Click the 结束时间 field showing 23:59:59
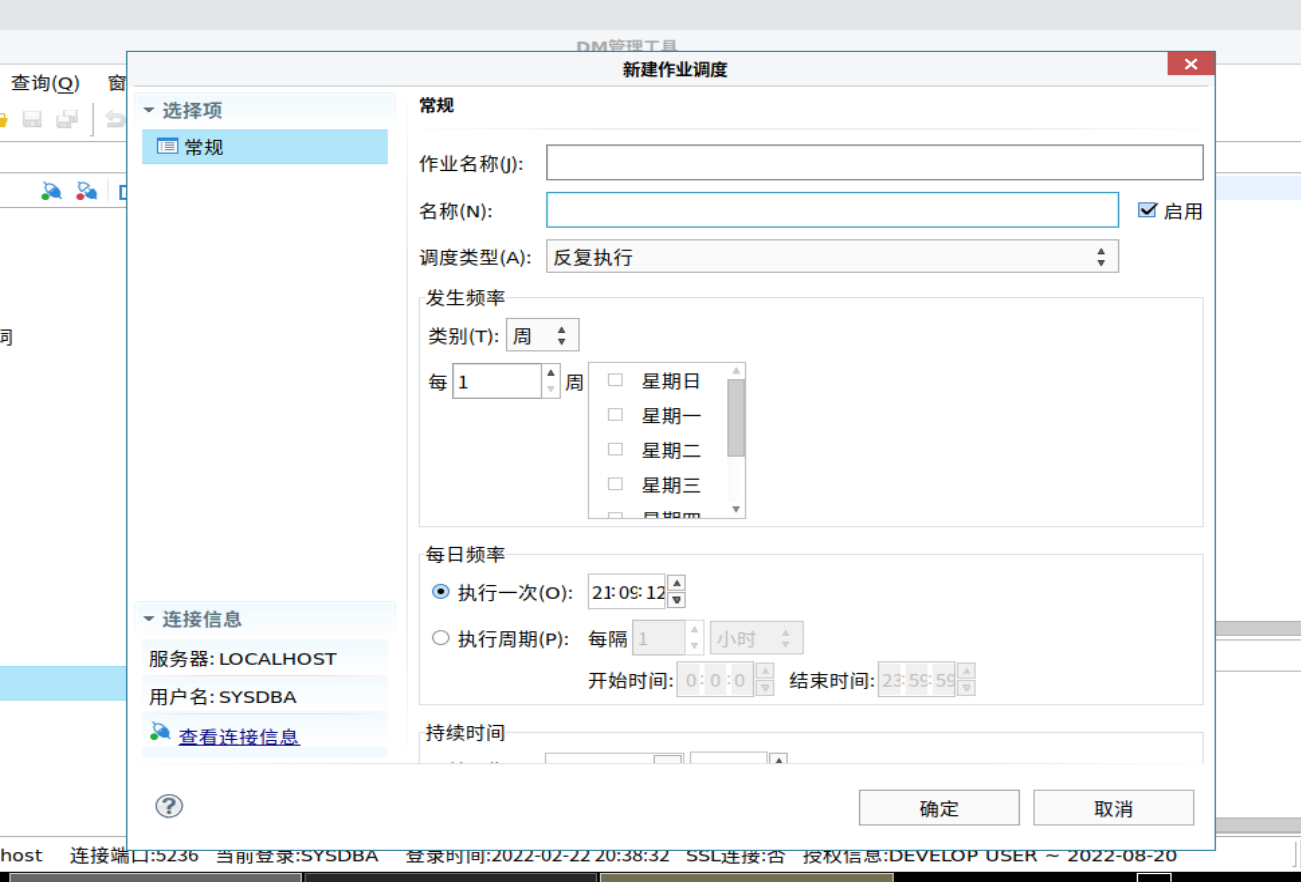 click(x=917, y=680)
